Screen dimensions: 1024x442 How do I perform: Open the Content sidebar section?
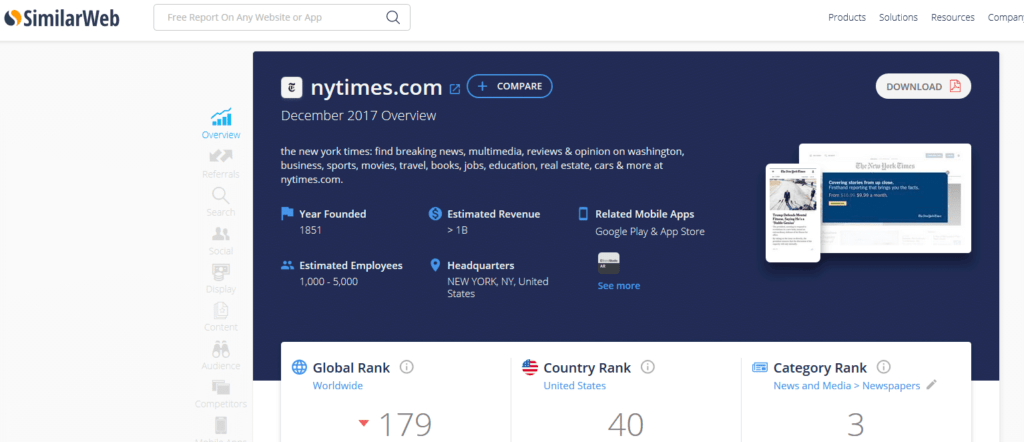pos(221,317)
